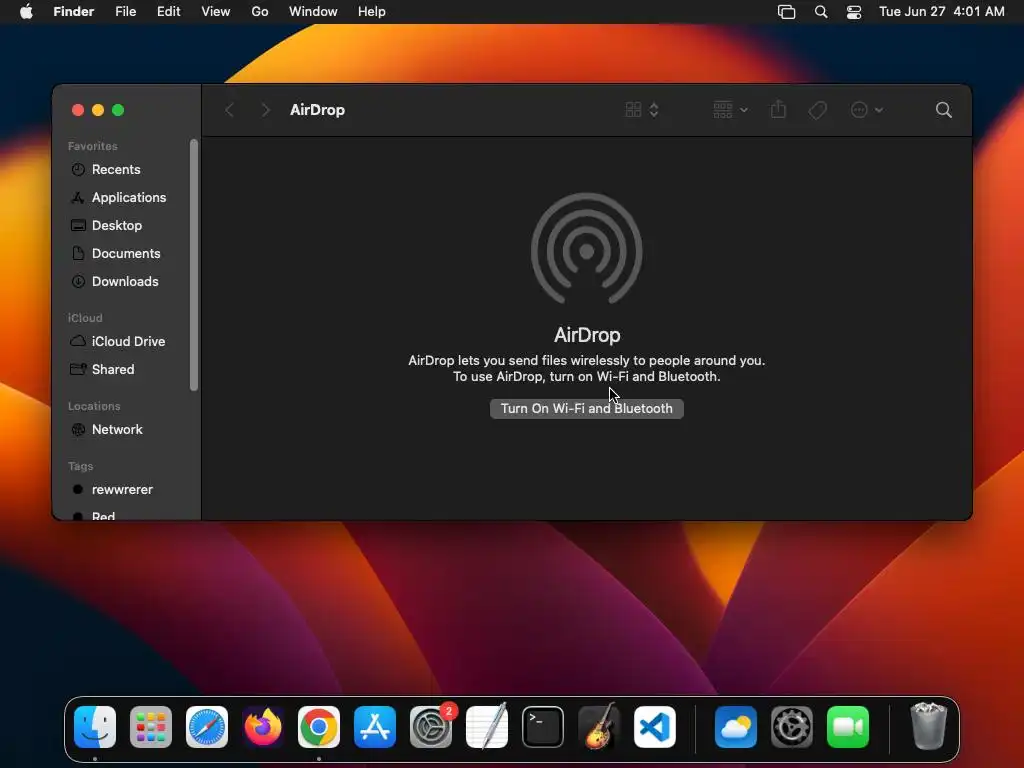Image resolution: width=1024 pixels, height=768 pixels.
Task: Zoom the AirDrop window with green button
Action: 118,110
